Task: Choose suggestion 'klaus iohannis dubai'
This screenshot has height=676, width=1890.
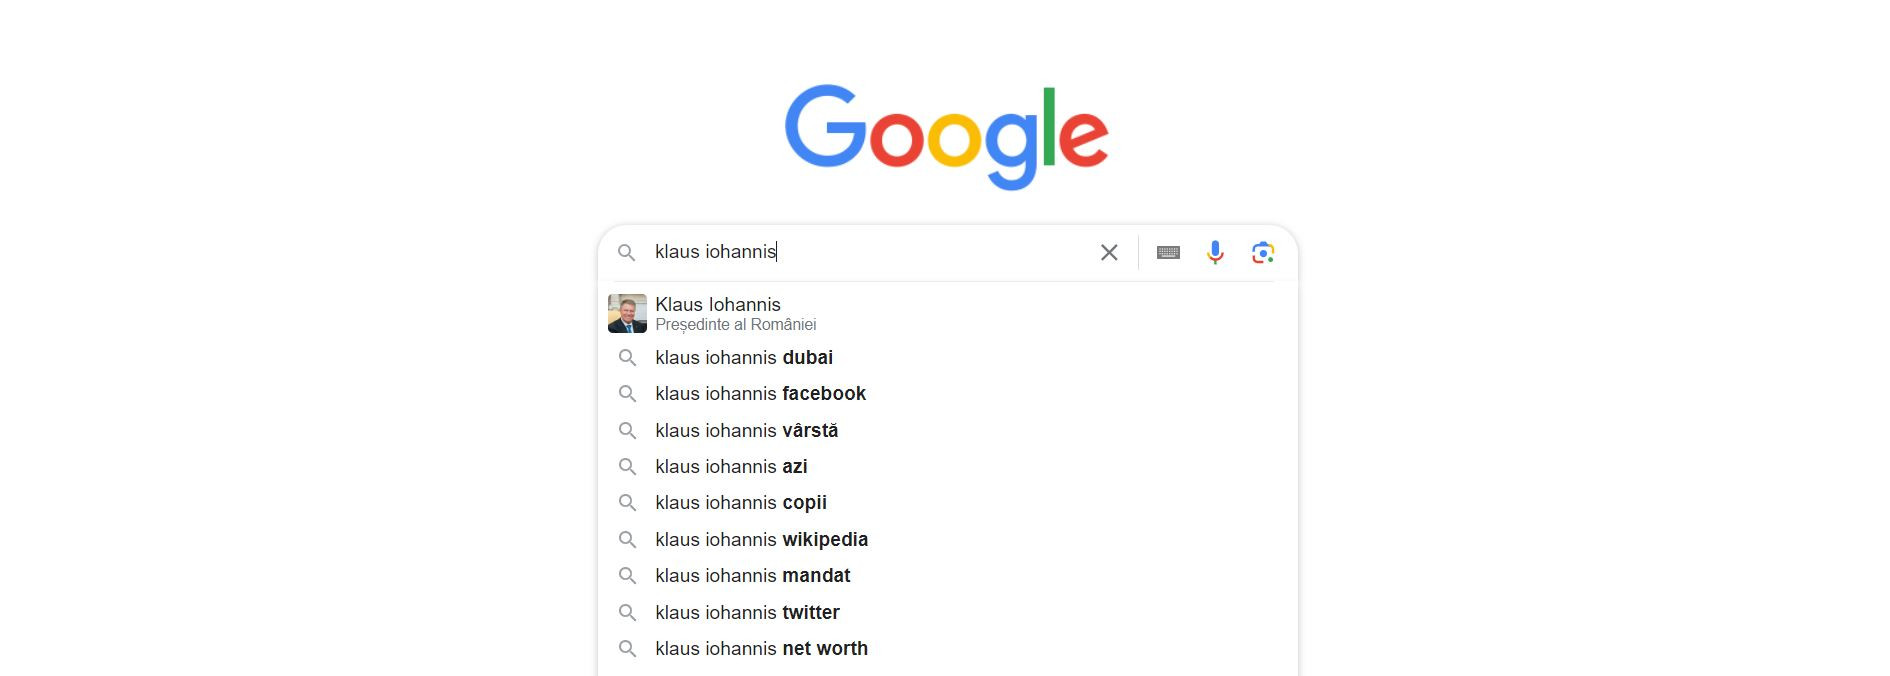Action: click(x=744, y=358)
